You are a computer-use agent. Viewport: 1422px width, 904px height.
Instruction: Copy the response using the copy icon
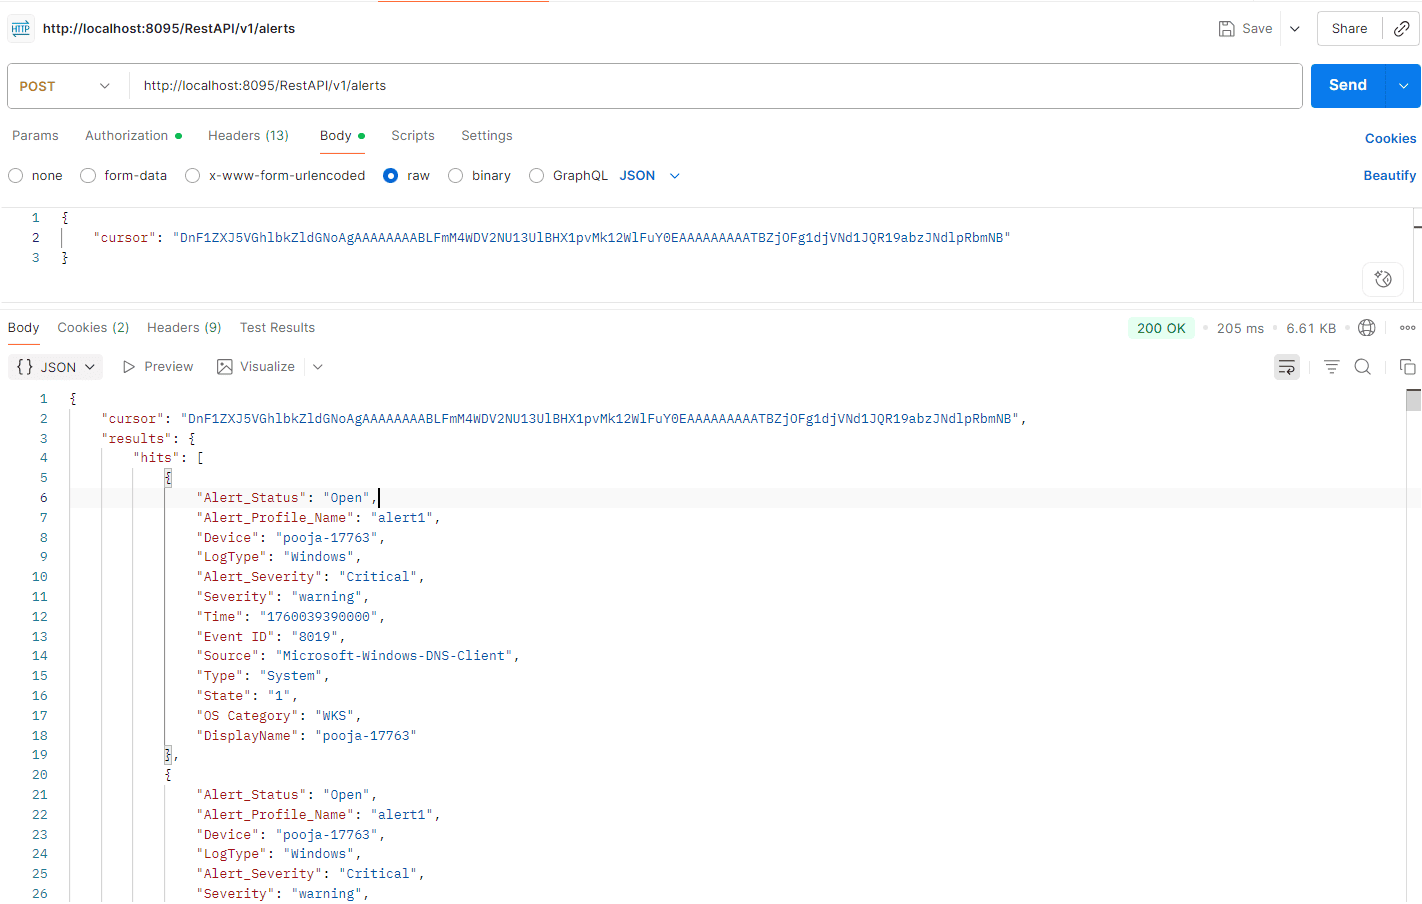tap(1407, 366)
